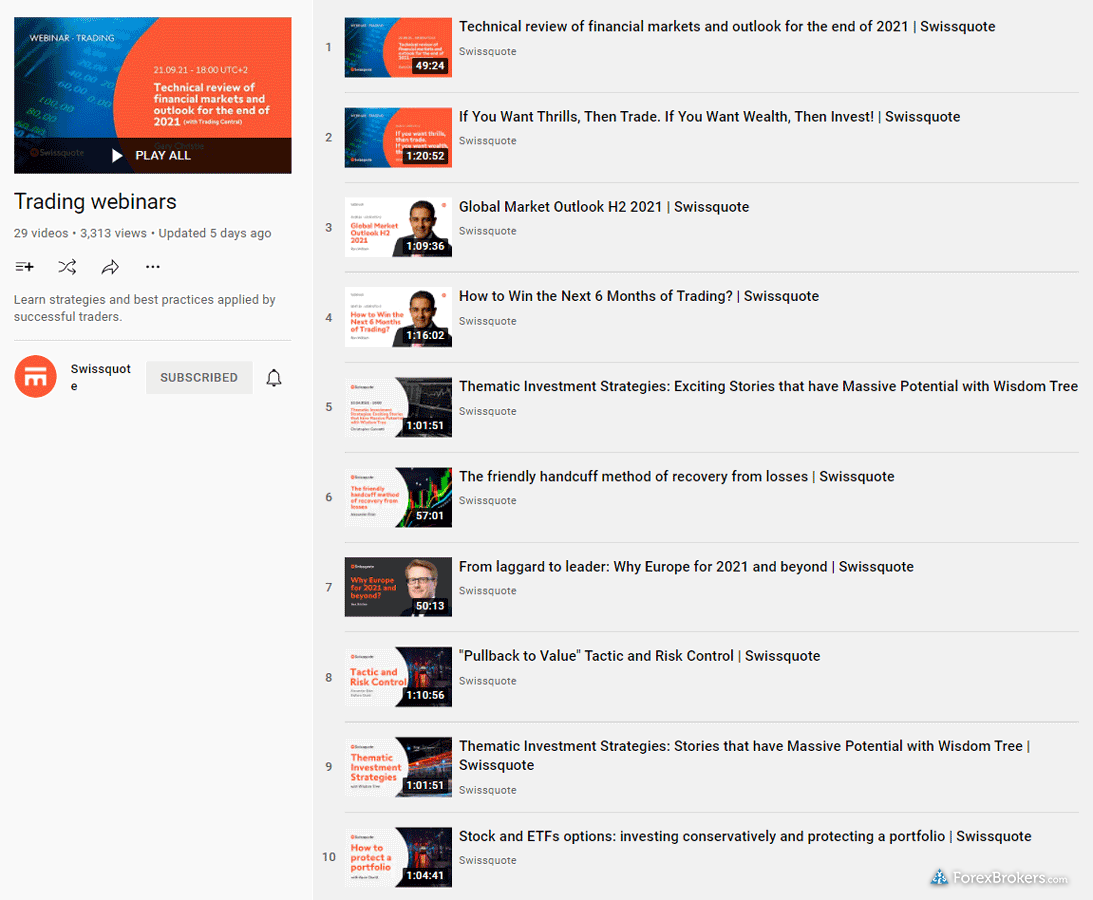Open 'If You Want Thrills, Then Trade' title
This screenshot has height=900, width=1093.
click(710, 116)
